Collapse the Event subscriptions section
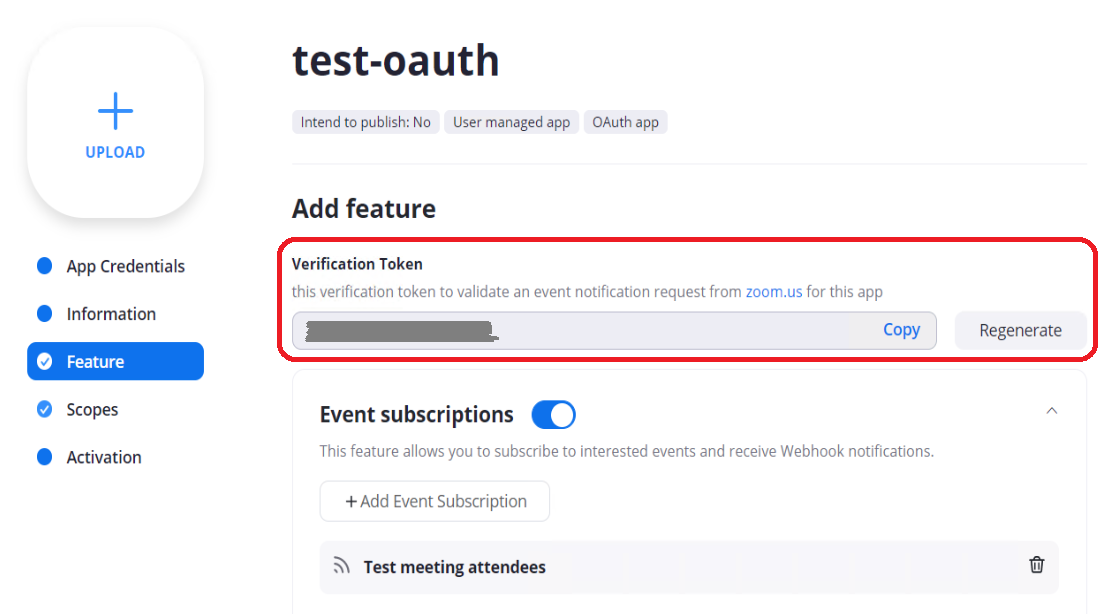1101x614 pixels. [x=1051, y=410]
